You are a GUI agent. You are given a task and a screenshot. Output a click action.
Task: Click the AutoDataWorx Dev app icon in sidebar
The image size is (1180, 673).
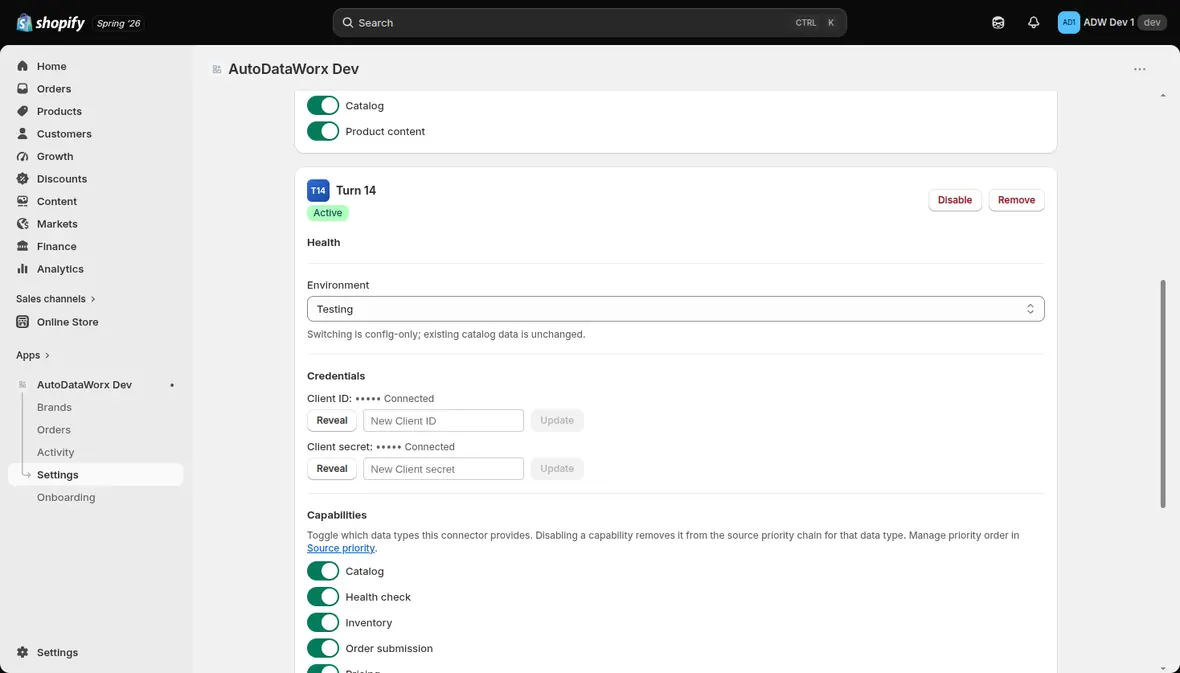pos(23,385)
